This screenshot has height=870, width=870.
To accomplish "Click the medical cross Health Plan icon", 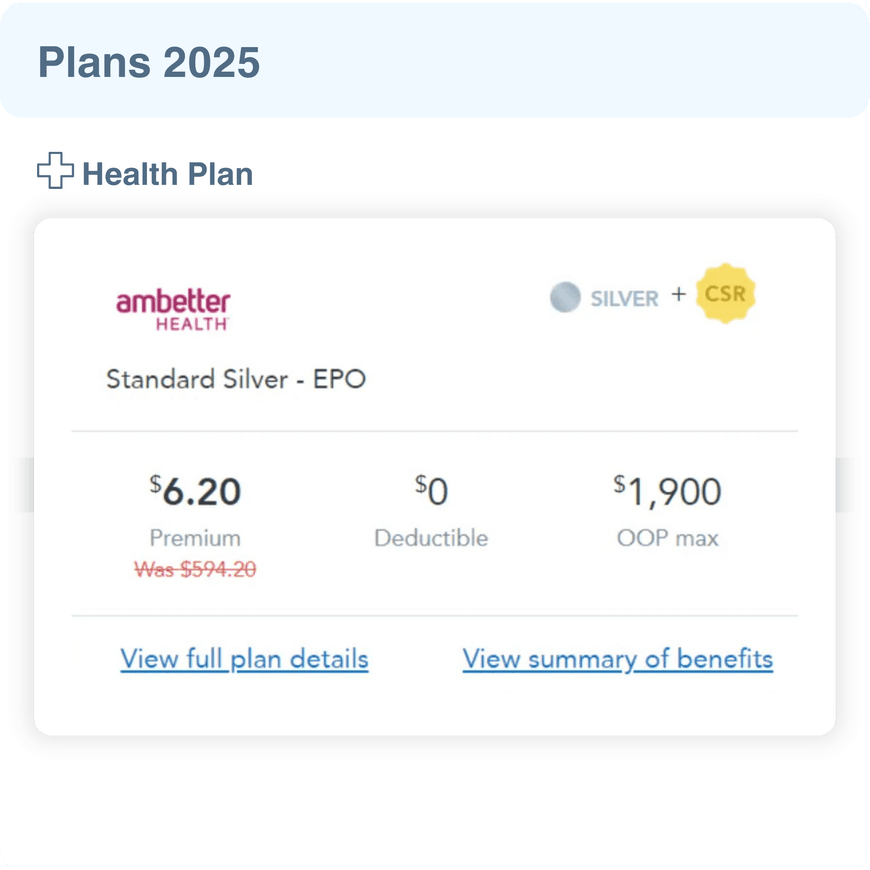I will (55, 170).
